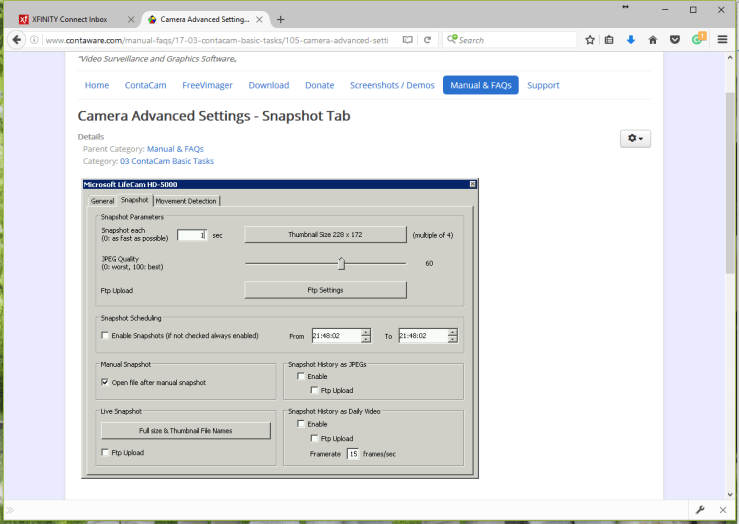Click the From time spinner arrows
This screenshot has height=524, width=739.
[366, 336]
